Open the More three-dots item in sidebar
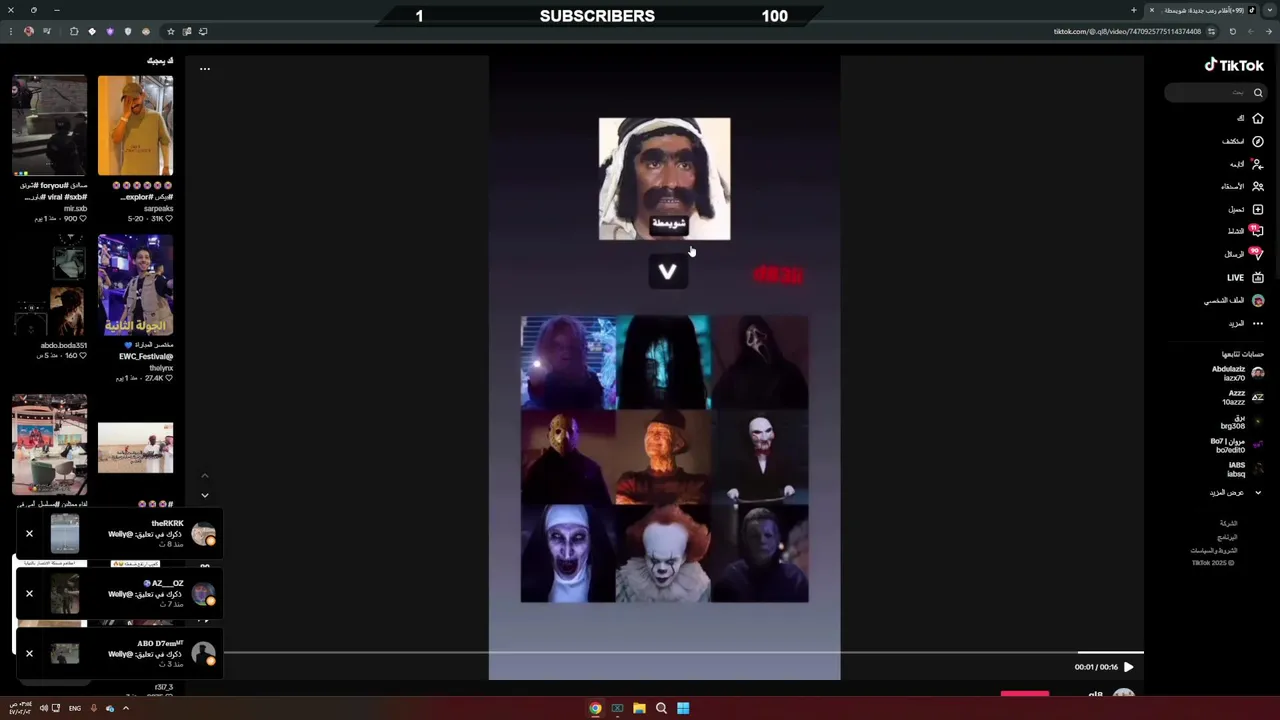This screenshot has height=720, width=1280. (1258, 323)
